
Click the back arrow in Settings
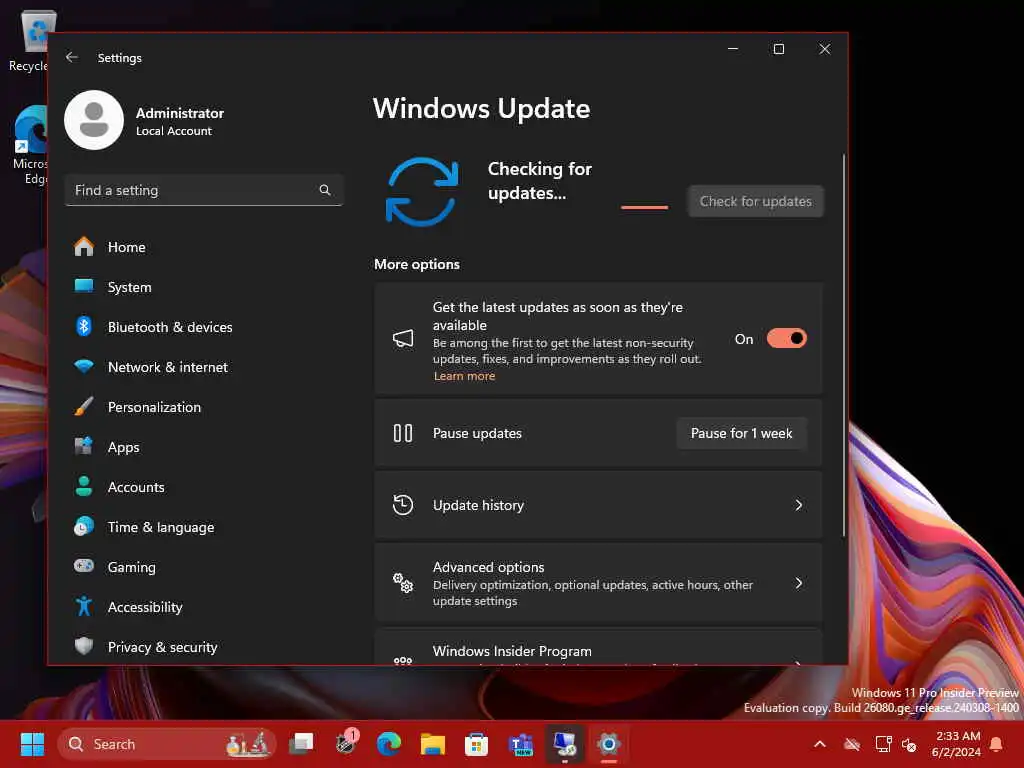72,57
